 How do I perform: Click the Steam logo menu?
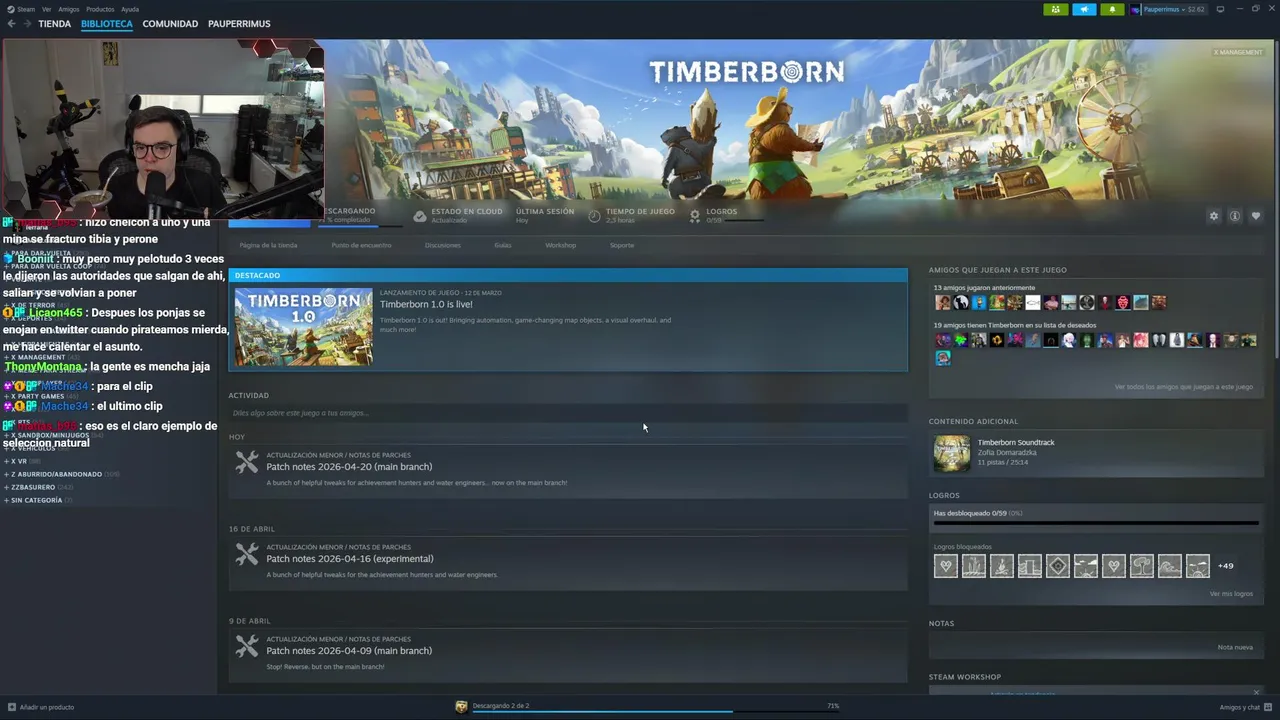[x=21, y=9]
